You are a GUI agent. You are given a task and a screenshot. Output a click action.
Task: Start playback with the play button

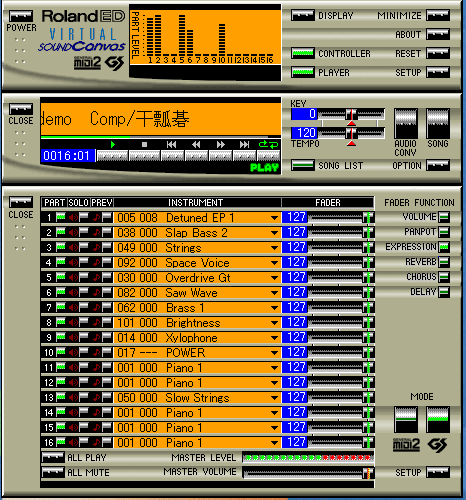pyautogui.click(x=112, y=155)
